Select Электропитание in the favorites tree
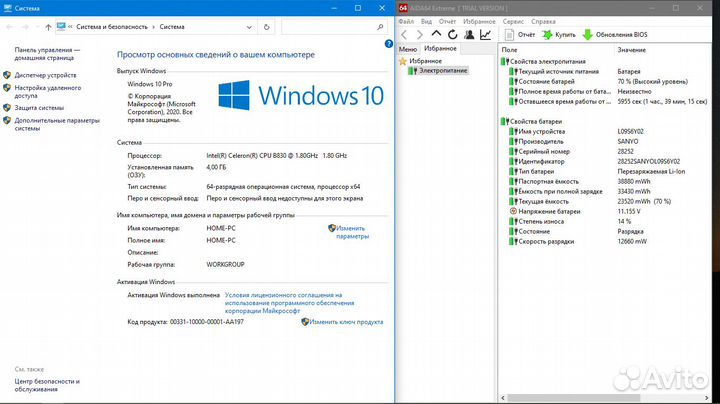The image size is (720, 404). pyautogui.click(x=441, y=71)
